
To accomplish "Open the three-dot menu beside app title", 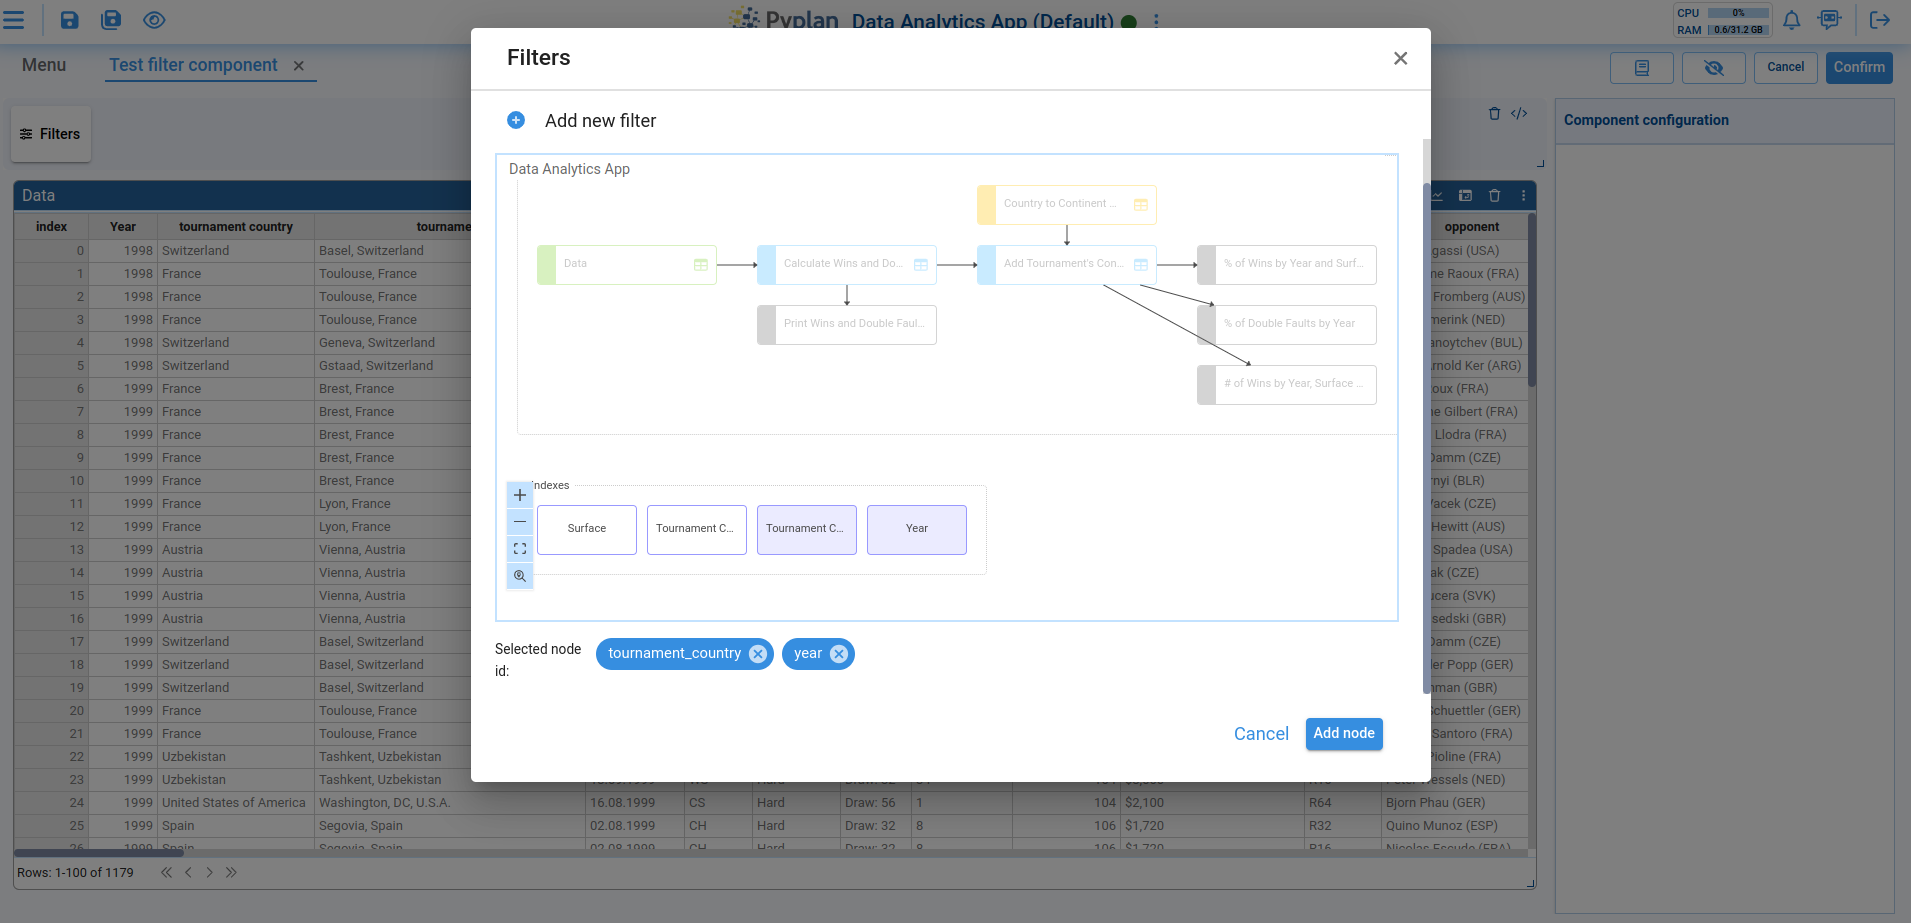I will point(1156,21).
